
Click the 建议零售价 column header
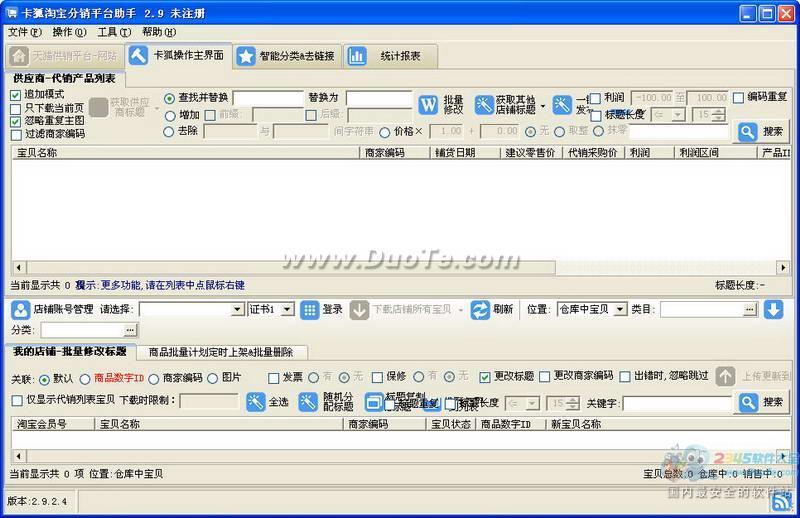coord(531,153)
